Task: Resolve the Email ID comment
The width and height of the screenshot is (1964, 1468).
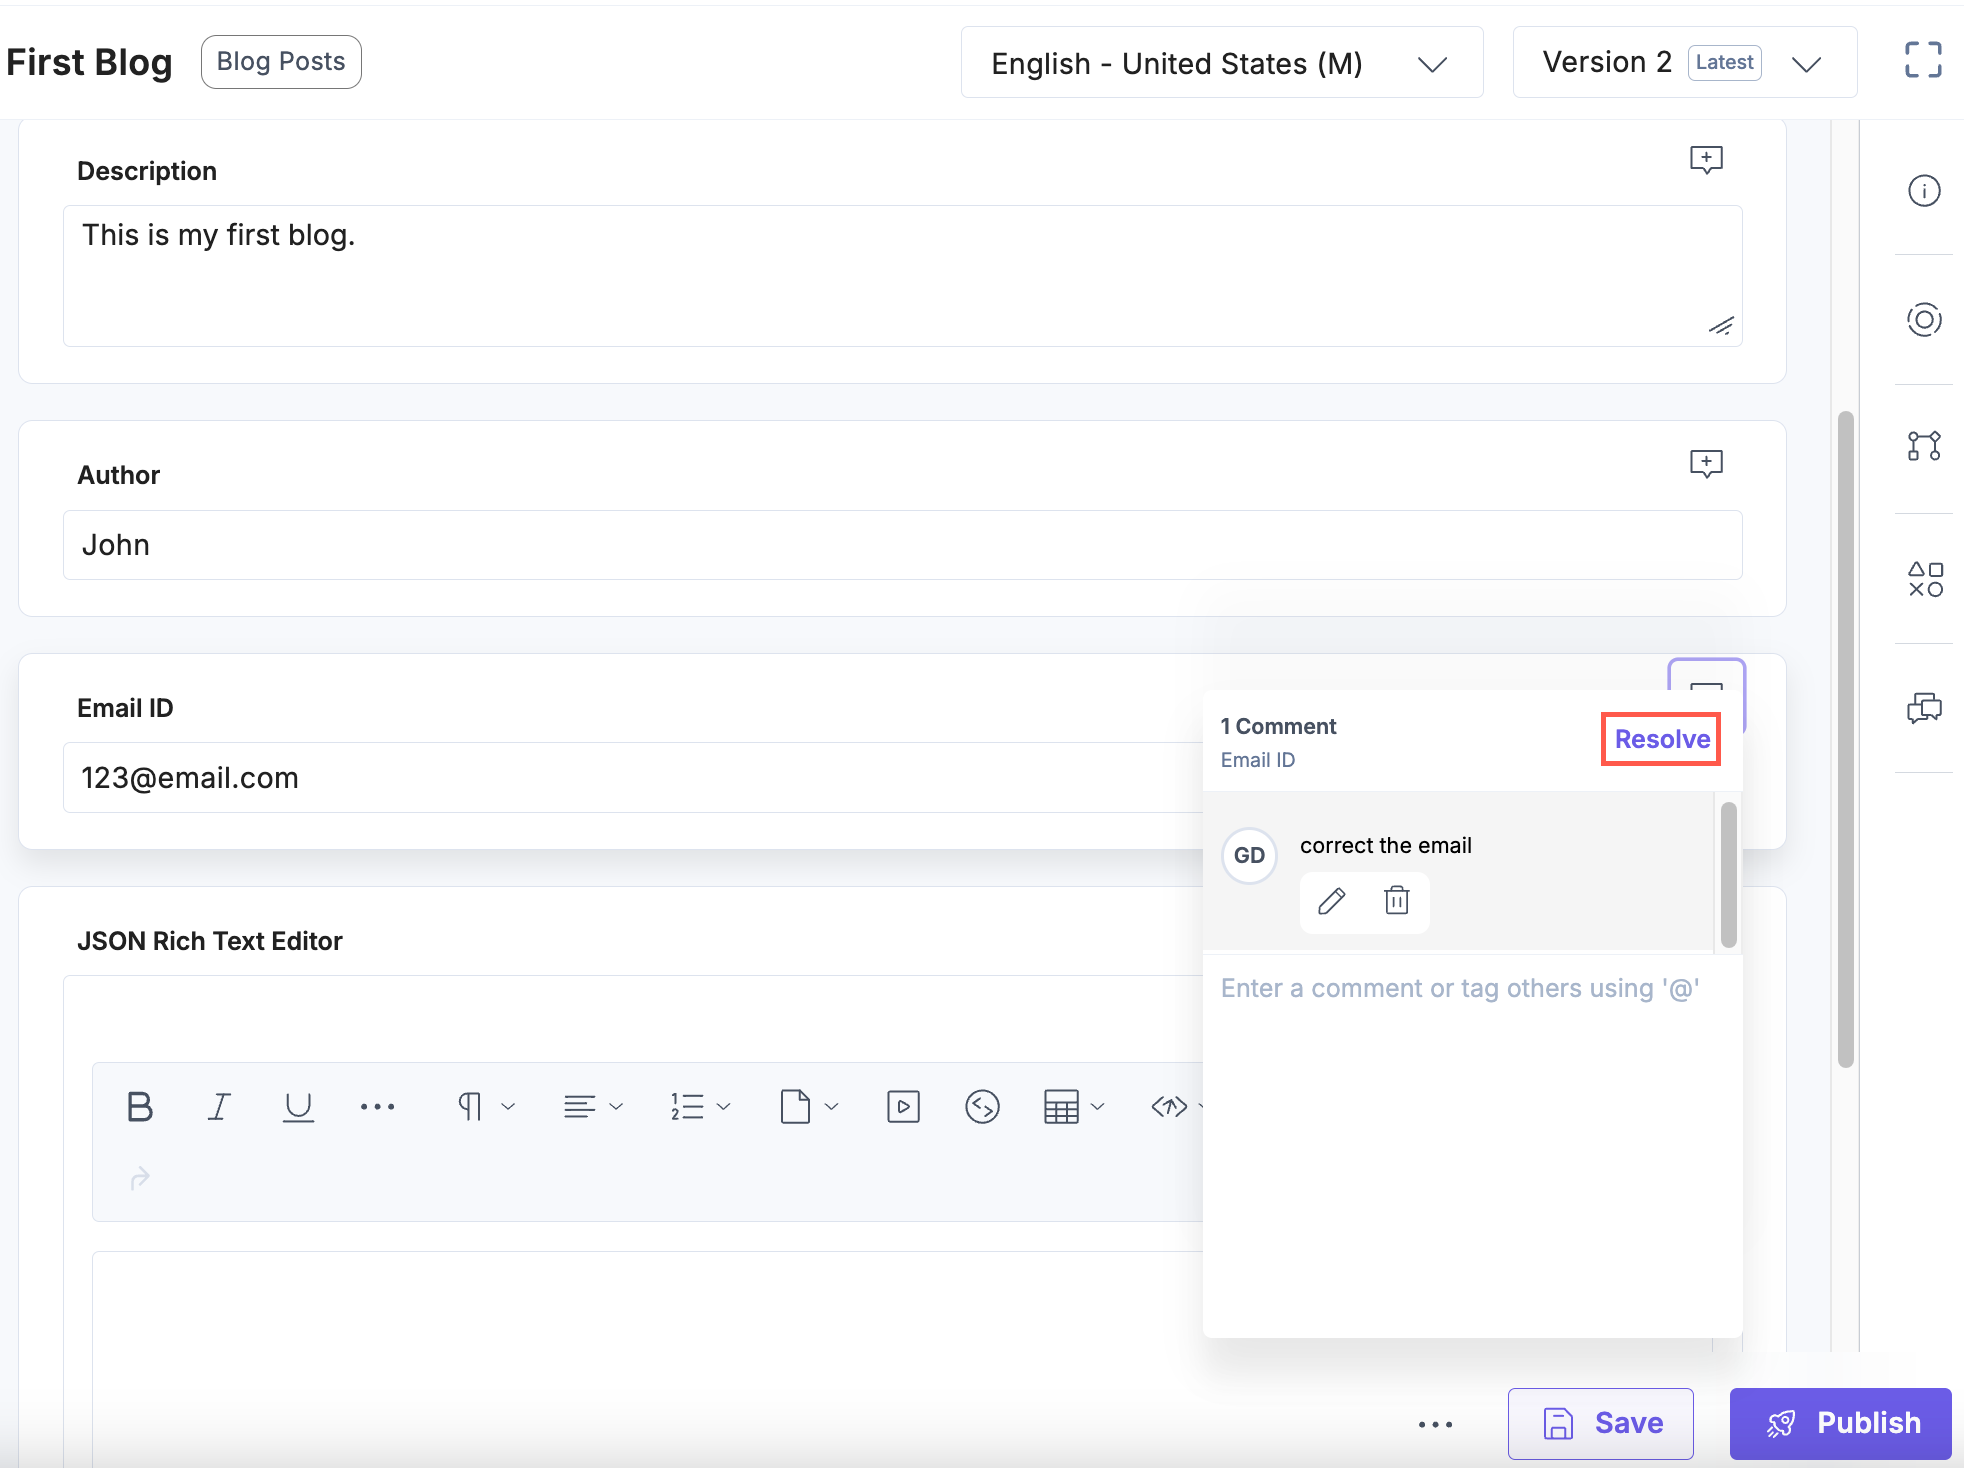Action: coord(1662,739)
